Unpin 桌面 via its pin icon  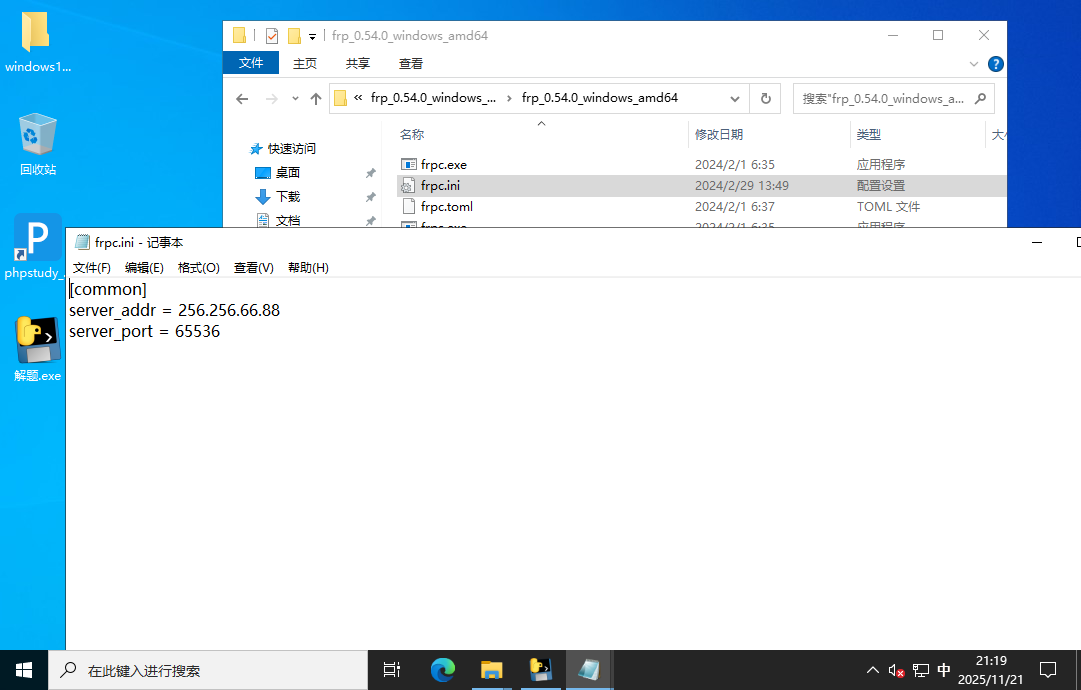tap(370, 173)
